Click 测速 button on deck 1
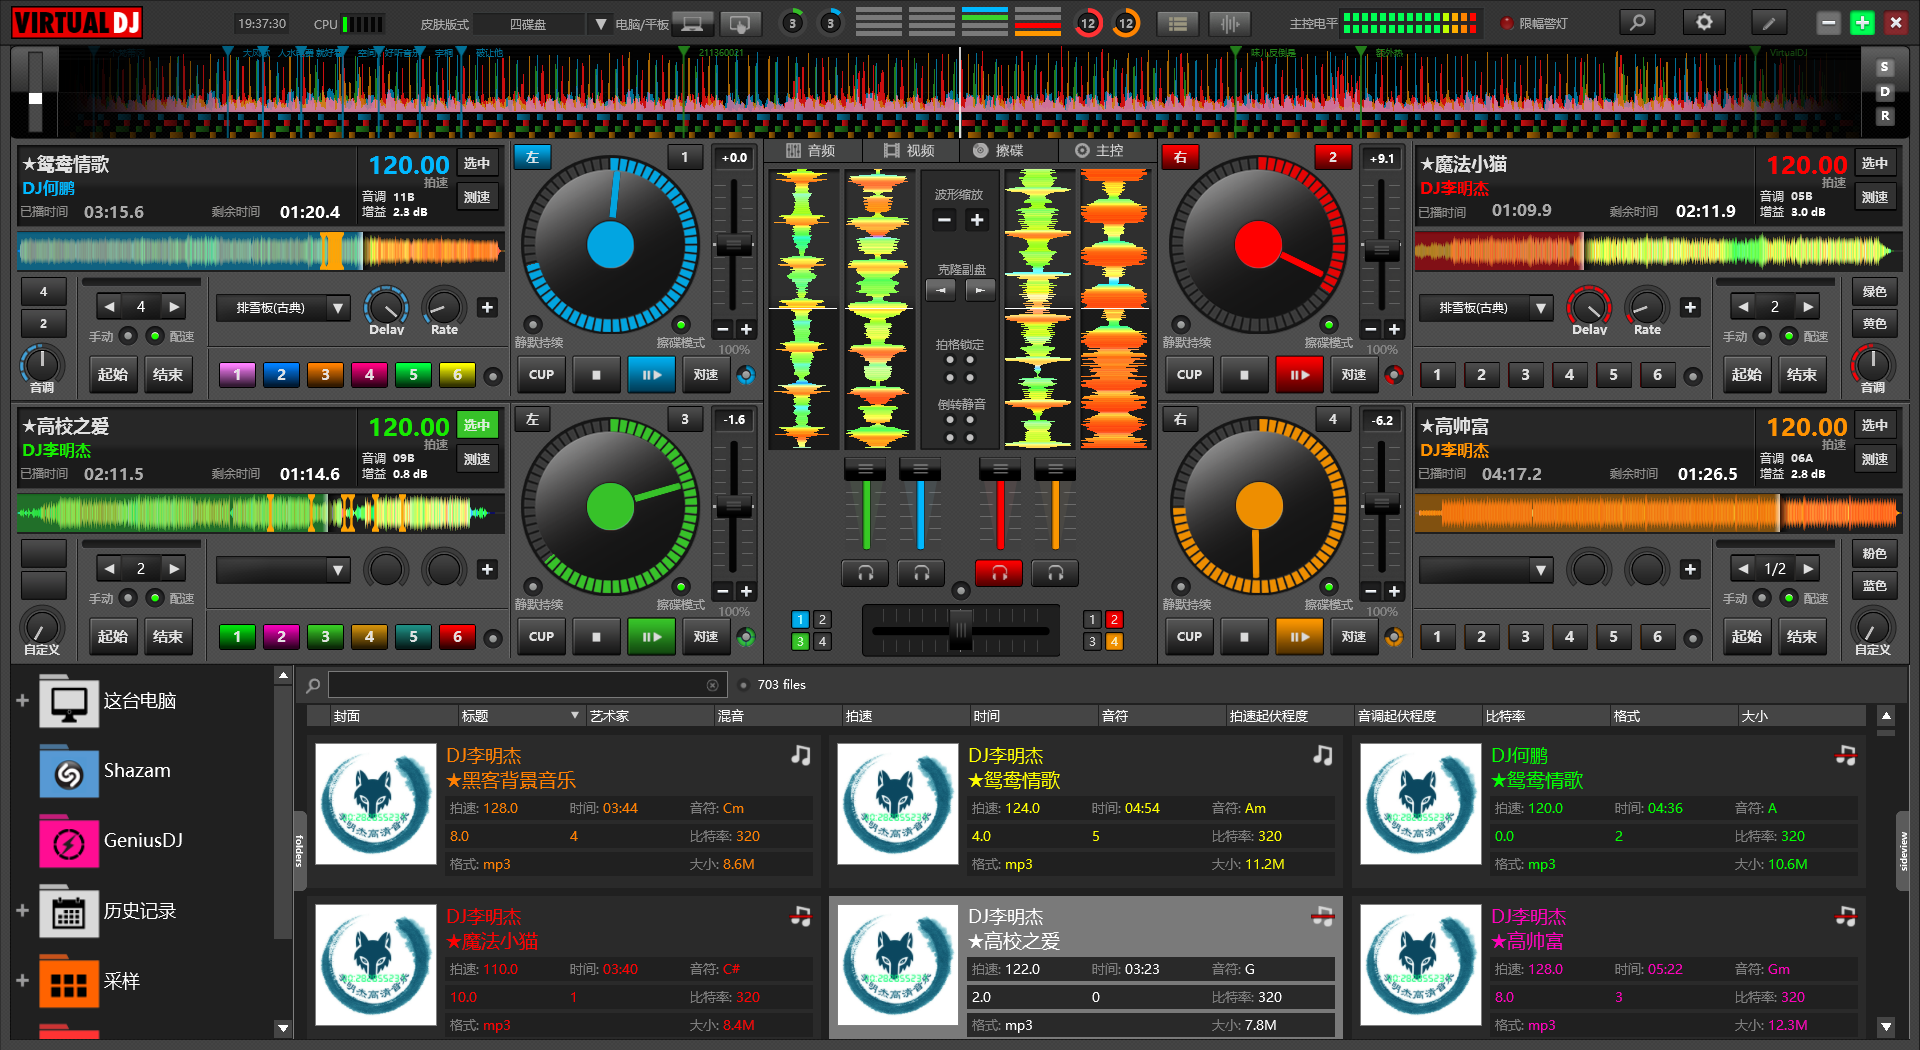1920x1050 pixels. (x=477, y=197)
